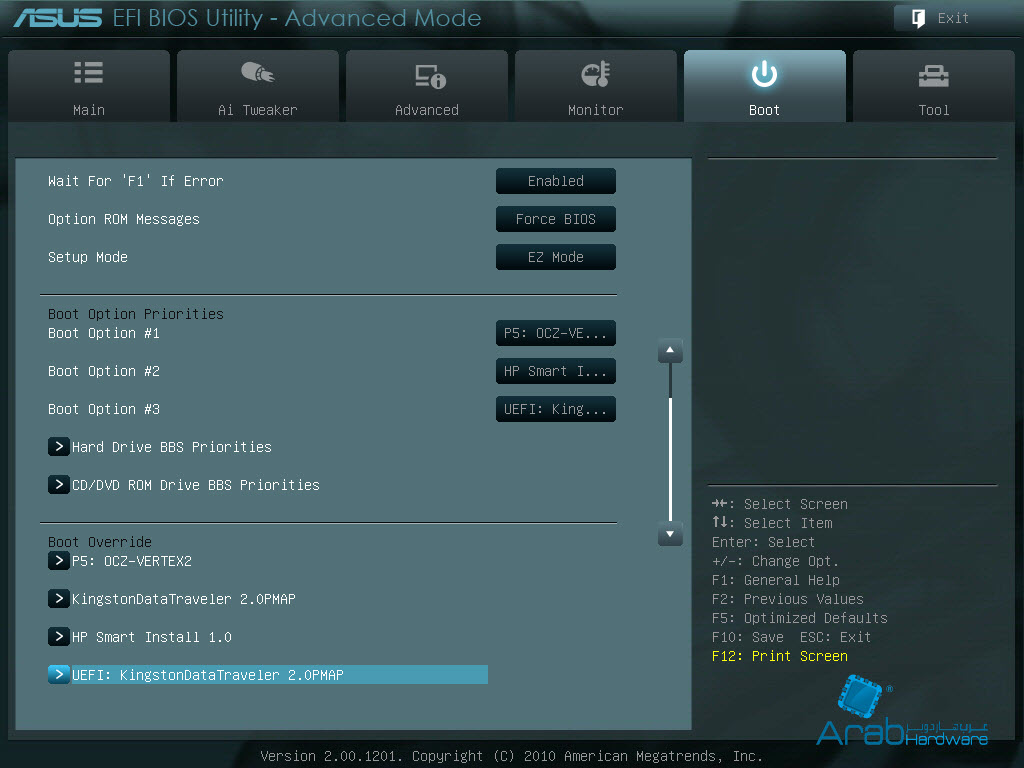Screen dimensions: 1024x768
Task: Select the Boot tab label
Action: [764, 110]
